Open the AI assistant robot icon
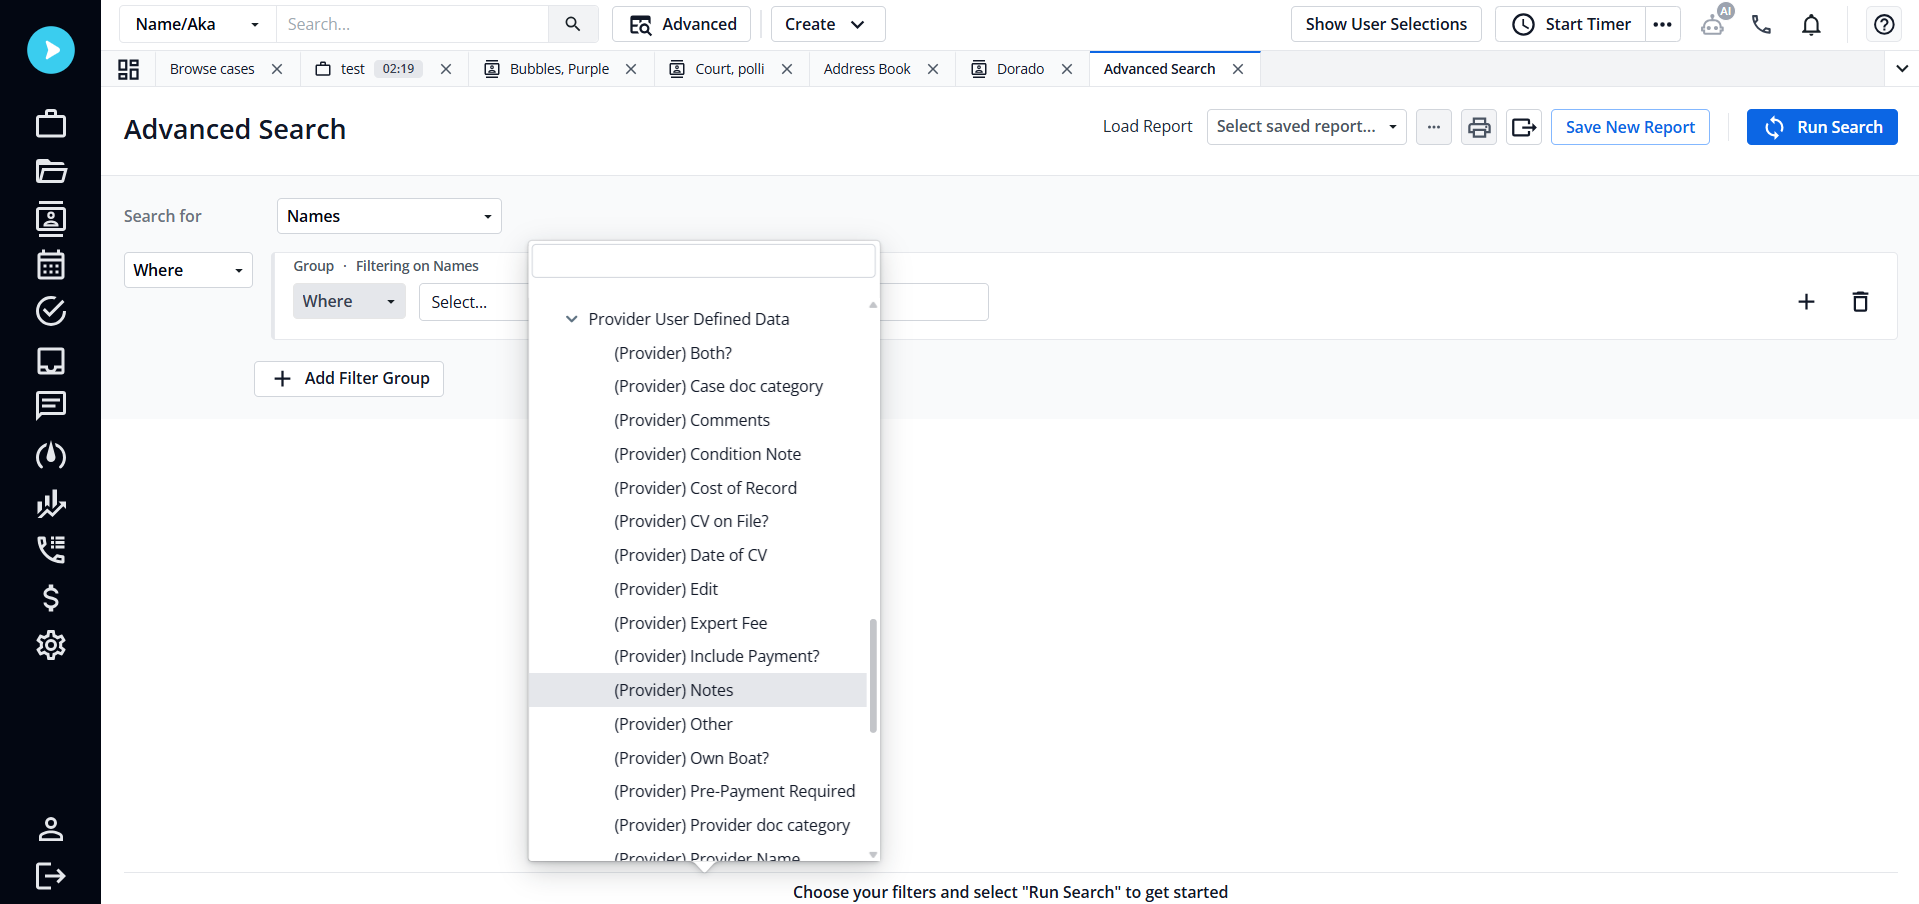This screenshot has width=1919, height=904. [x=1712, y=24]
